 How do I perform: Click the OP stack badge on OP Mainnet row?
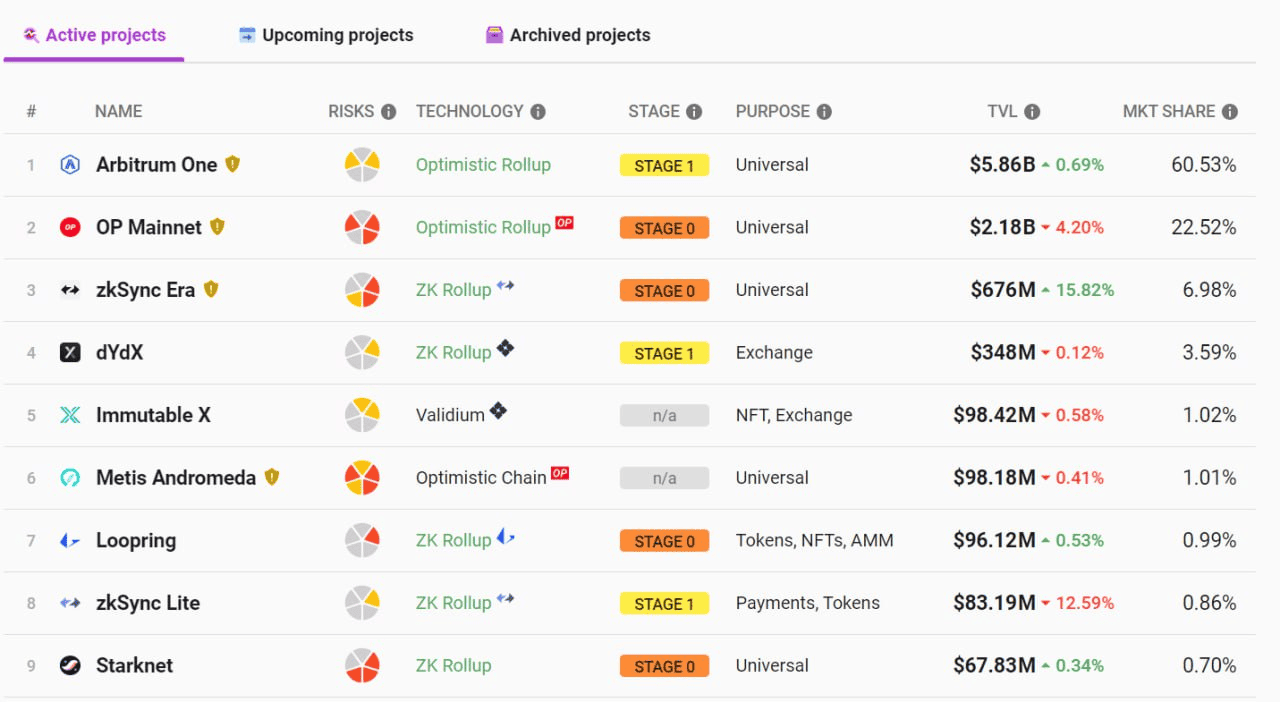coord(564,222)
